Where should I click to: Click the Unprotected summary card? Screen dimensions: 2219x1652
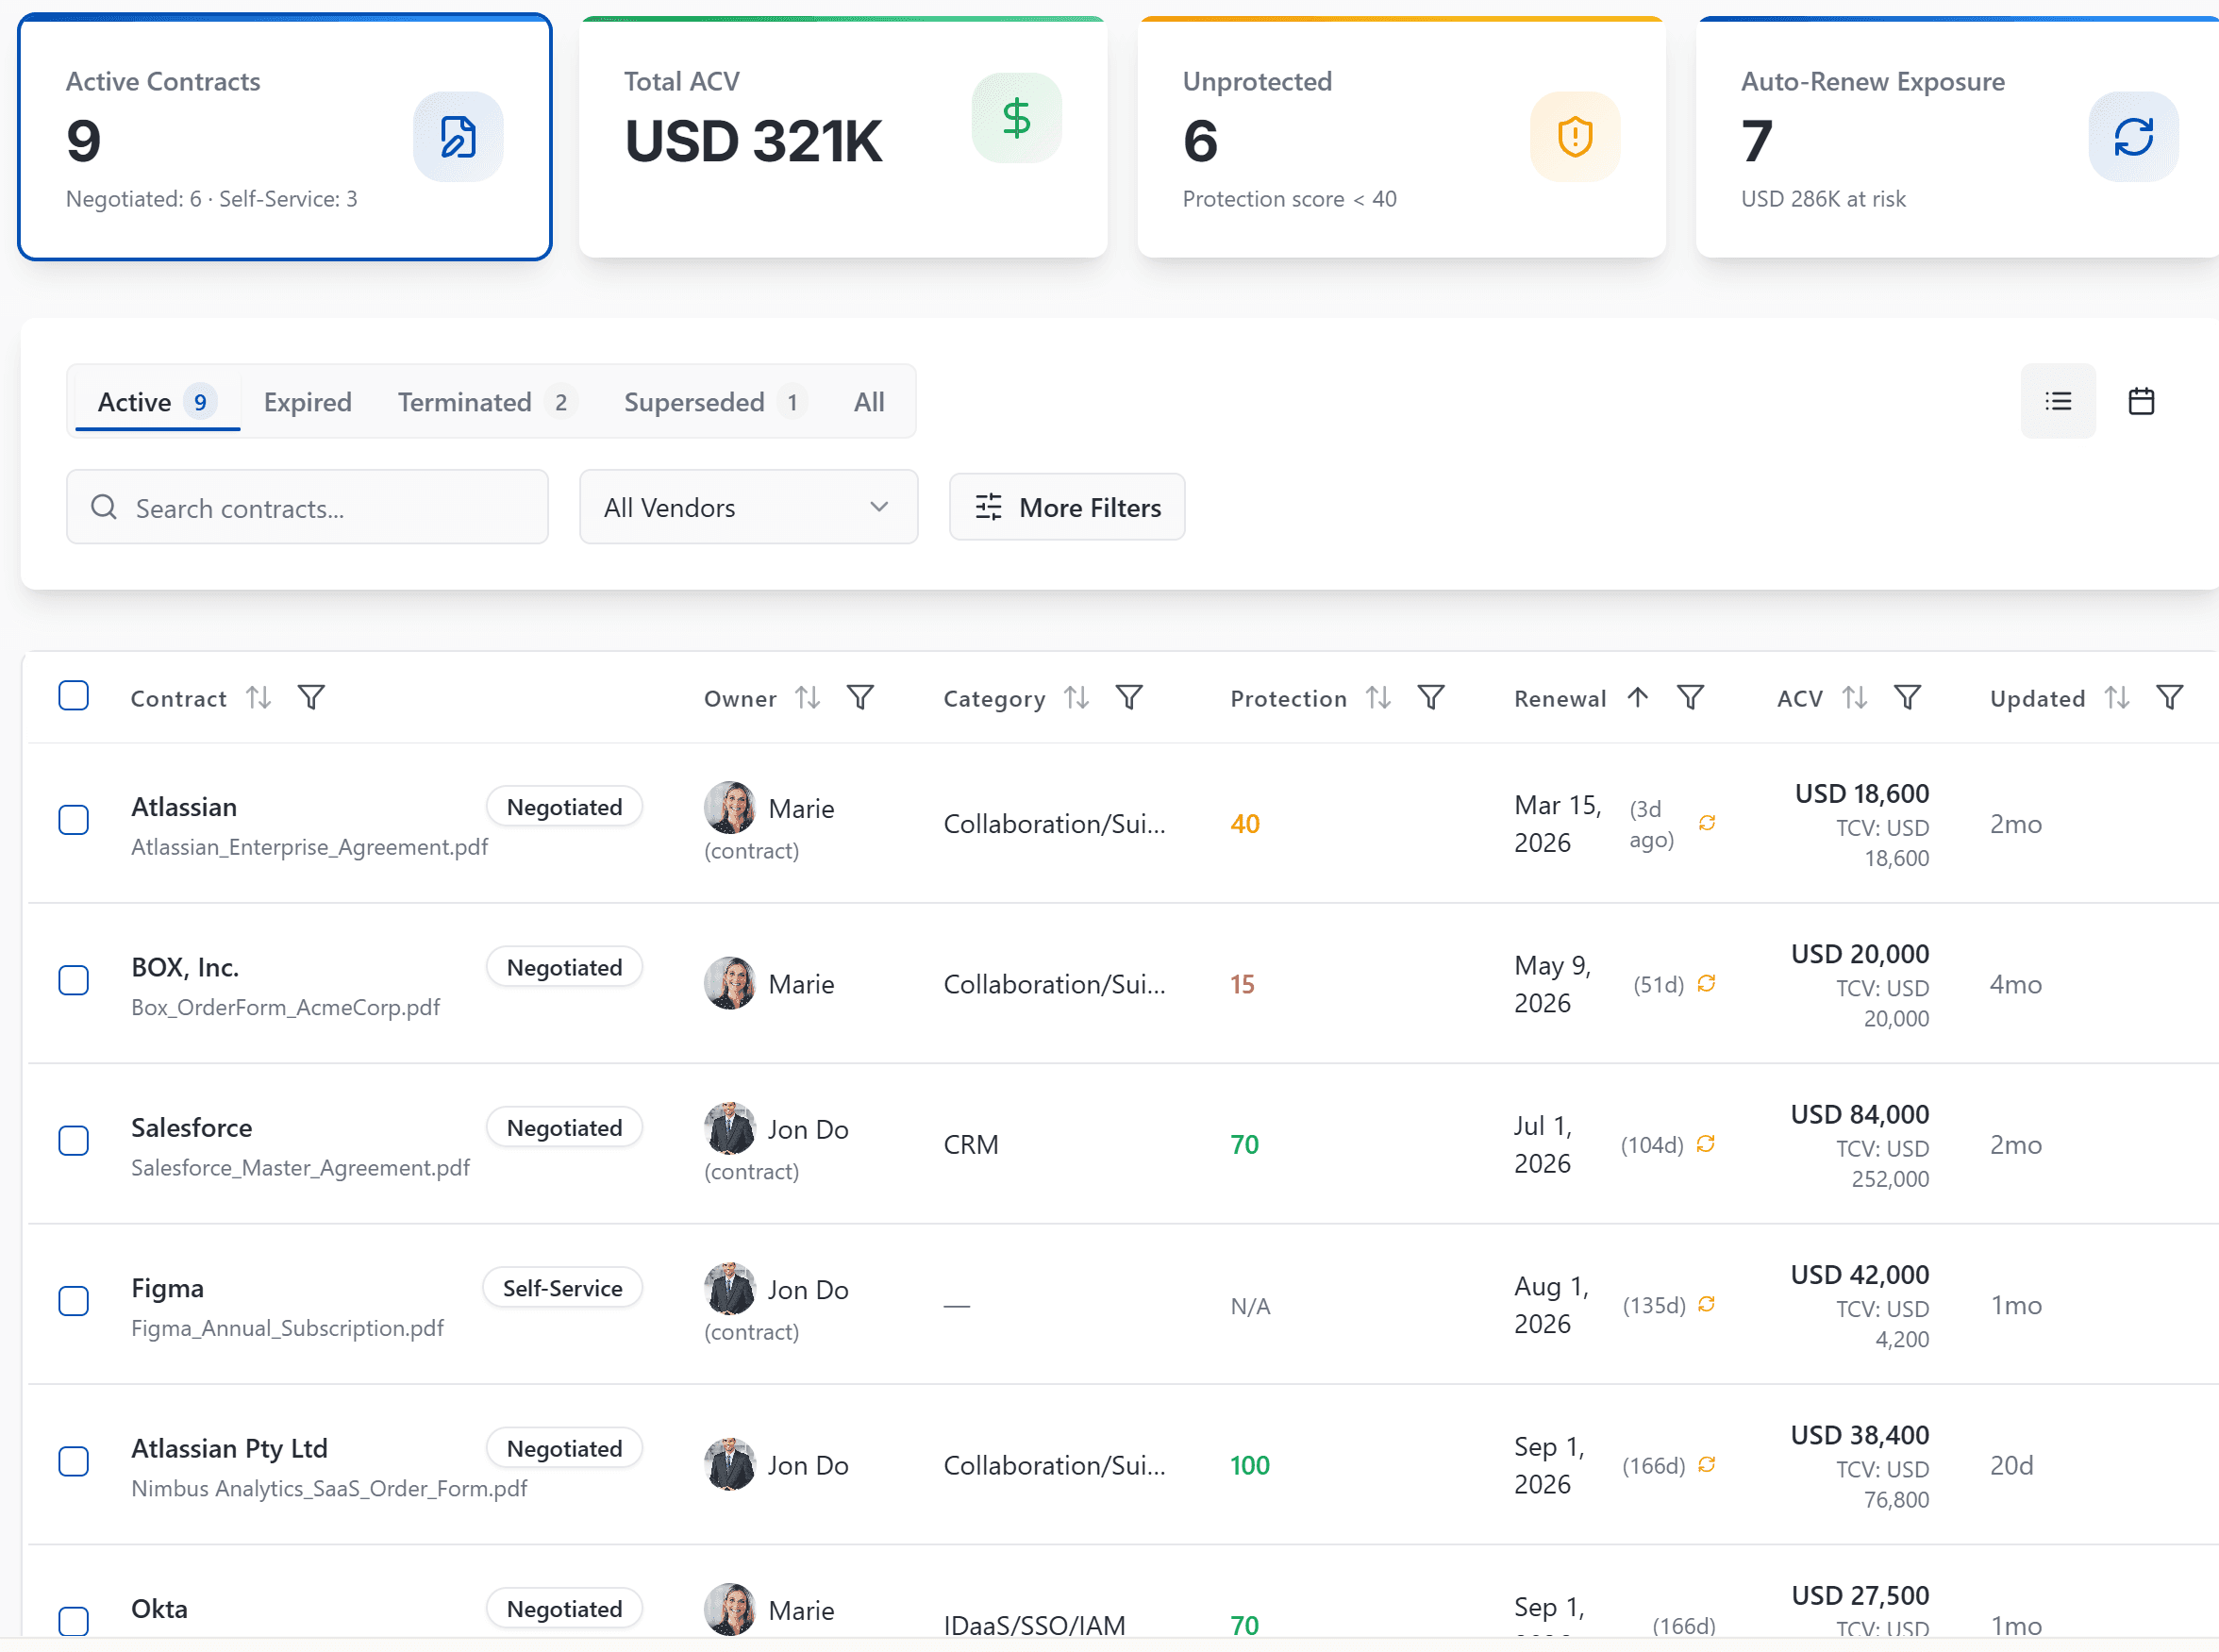pyautogui.click(x=1400, y=138)
